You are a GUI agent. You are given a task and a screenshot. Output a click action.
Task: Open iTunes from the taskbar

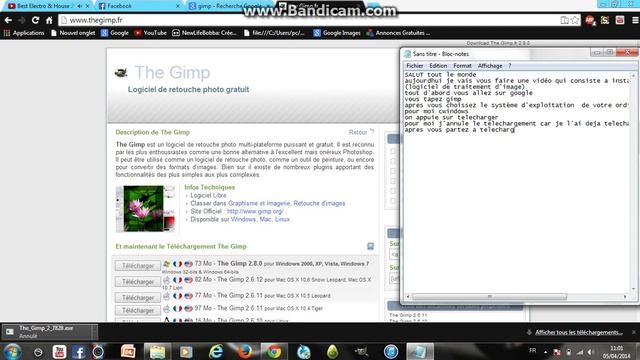(x=391, y=352)
